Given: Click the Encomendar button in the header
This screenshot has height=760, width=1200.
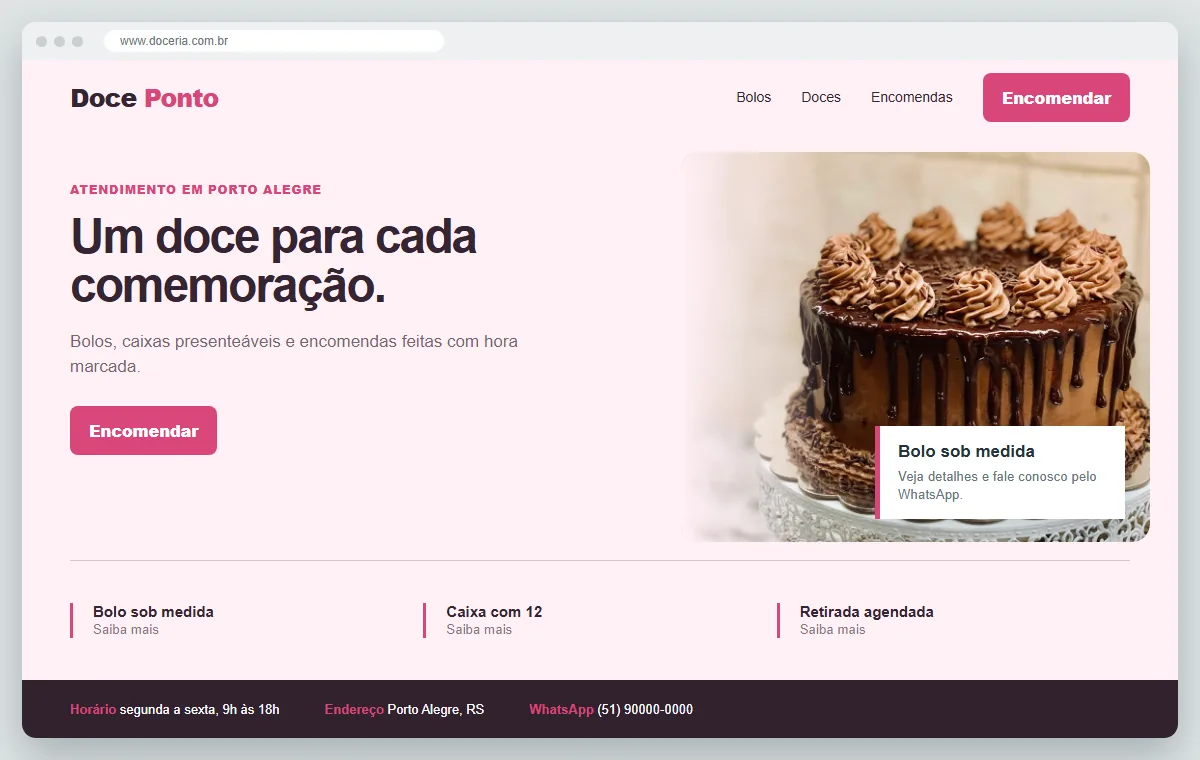Looking at the screenshot, I should 1056,98.
